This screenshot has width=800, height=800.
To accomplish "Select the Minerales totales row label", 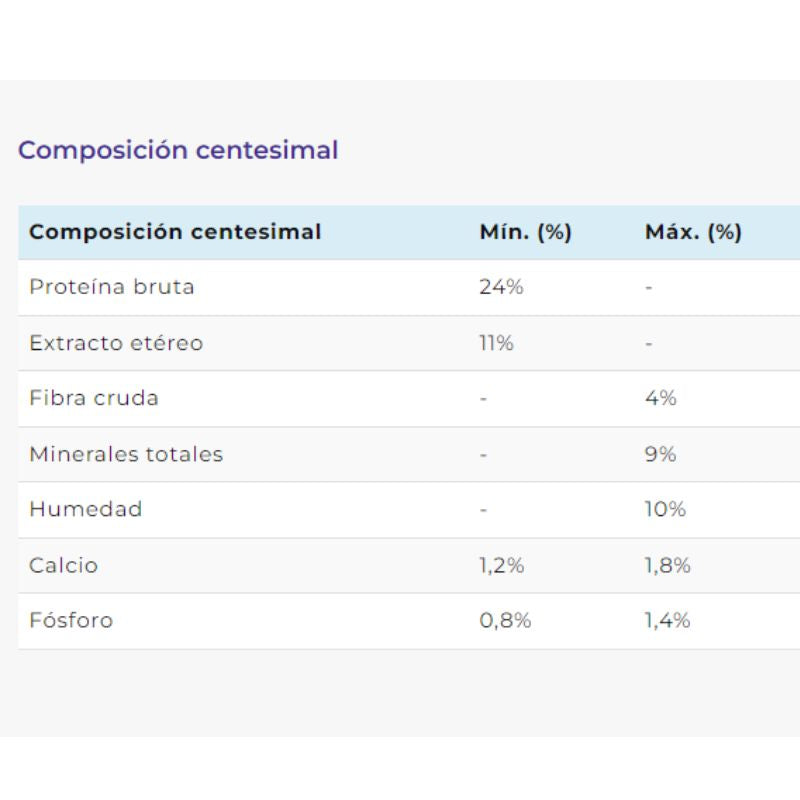I will point(126,454).
